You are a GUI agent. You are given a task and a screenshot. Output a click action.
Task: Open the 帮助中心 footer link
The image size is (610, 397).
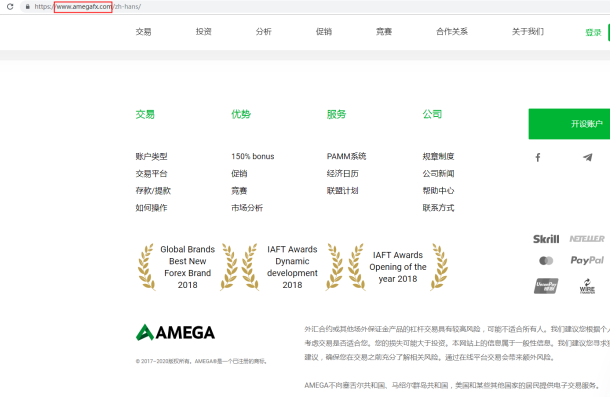click(438, 191)
